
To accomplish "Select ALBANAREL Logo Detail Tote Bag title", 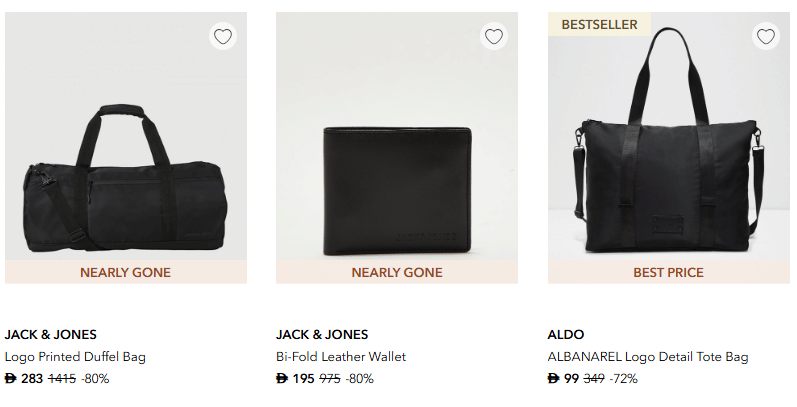I will pyautogui.click(x=648, y=356).
